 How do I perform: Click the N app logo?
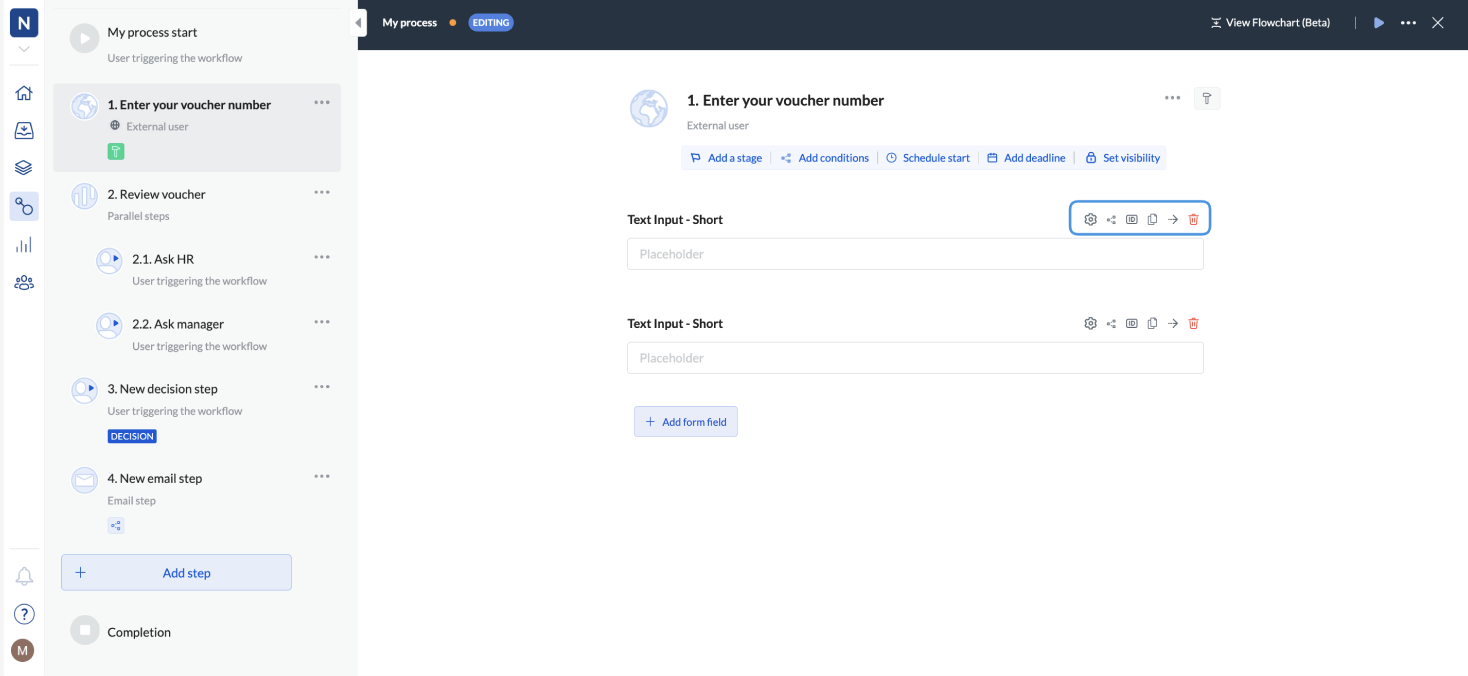(x=24, y=23)
